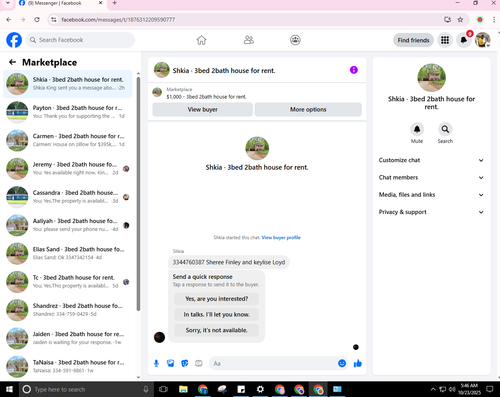Open File Explorer from the taskbar

point(183,389)
